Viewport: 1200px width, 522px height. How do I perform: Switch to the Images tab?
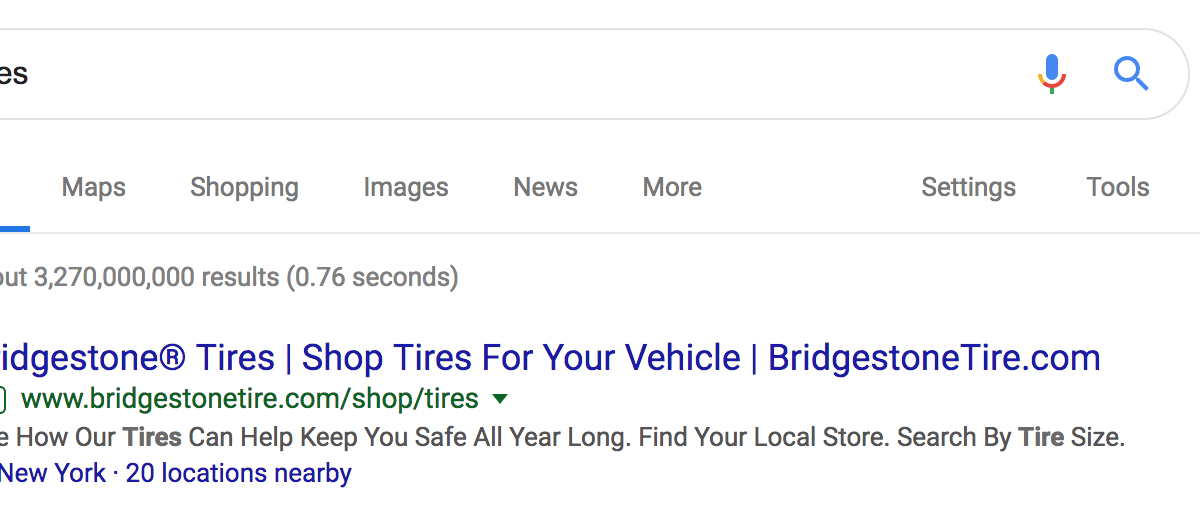click(x=406, y=187)
